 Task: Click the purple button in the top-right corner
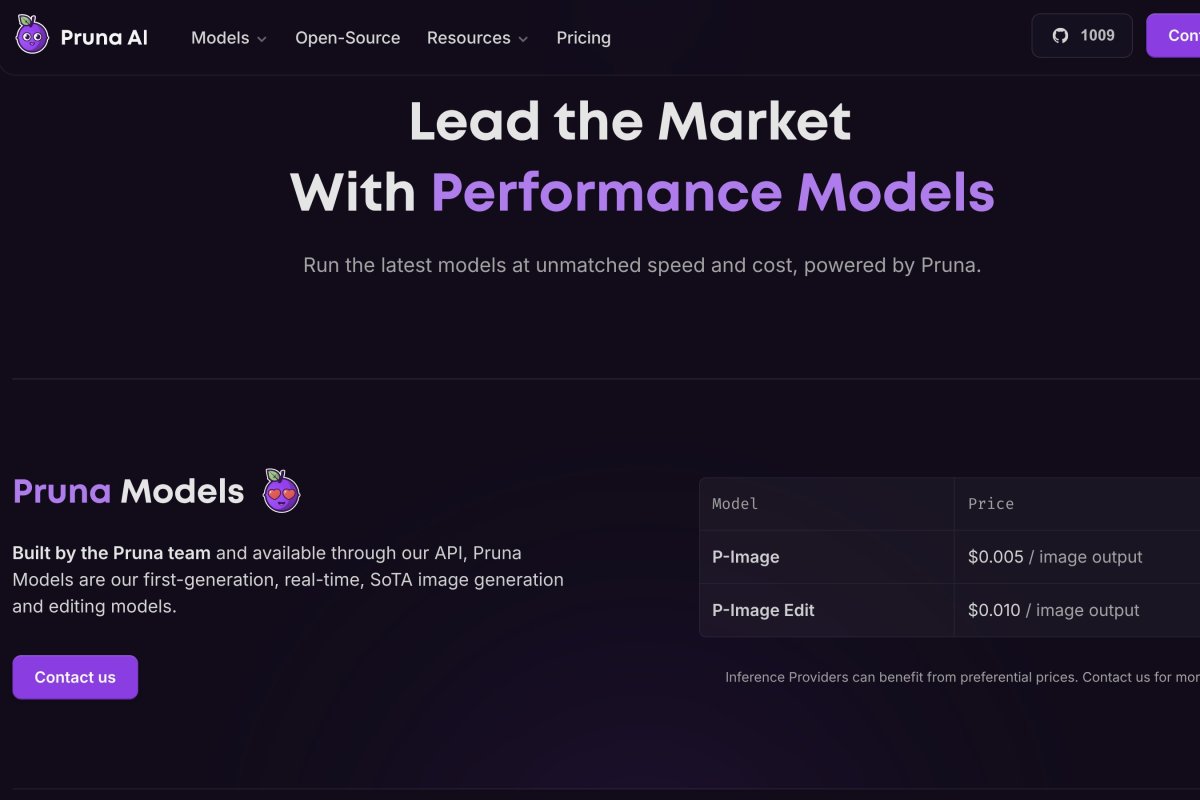[1175, 36]
